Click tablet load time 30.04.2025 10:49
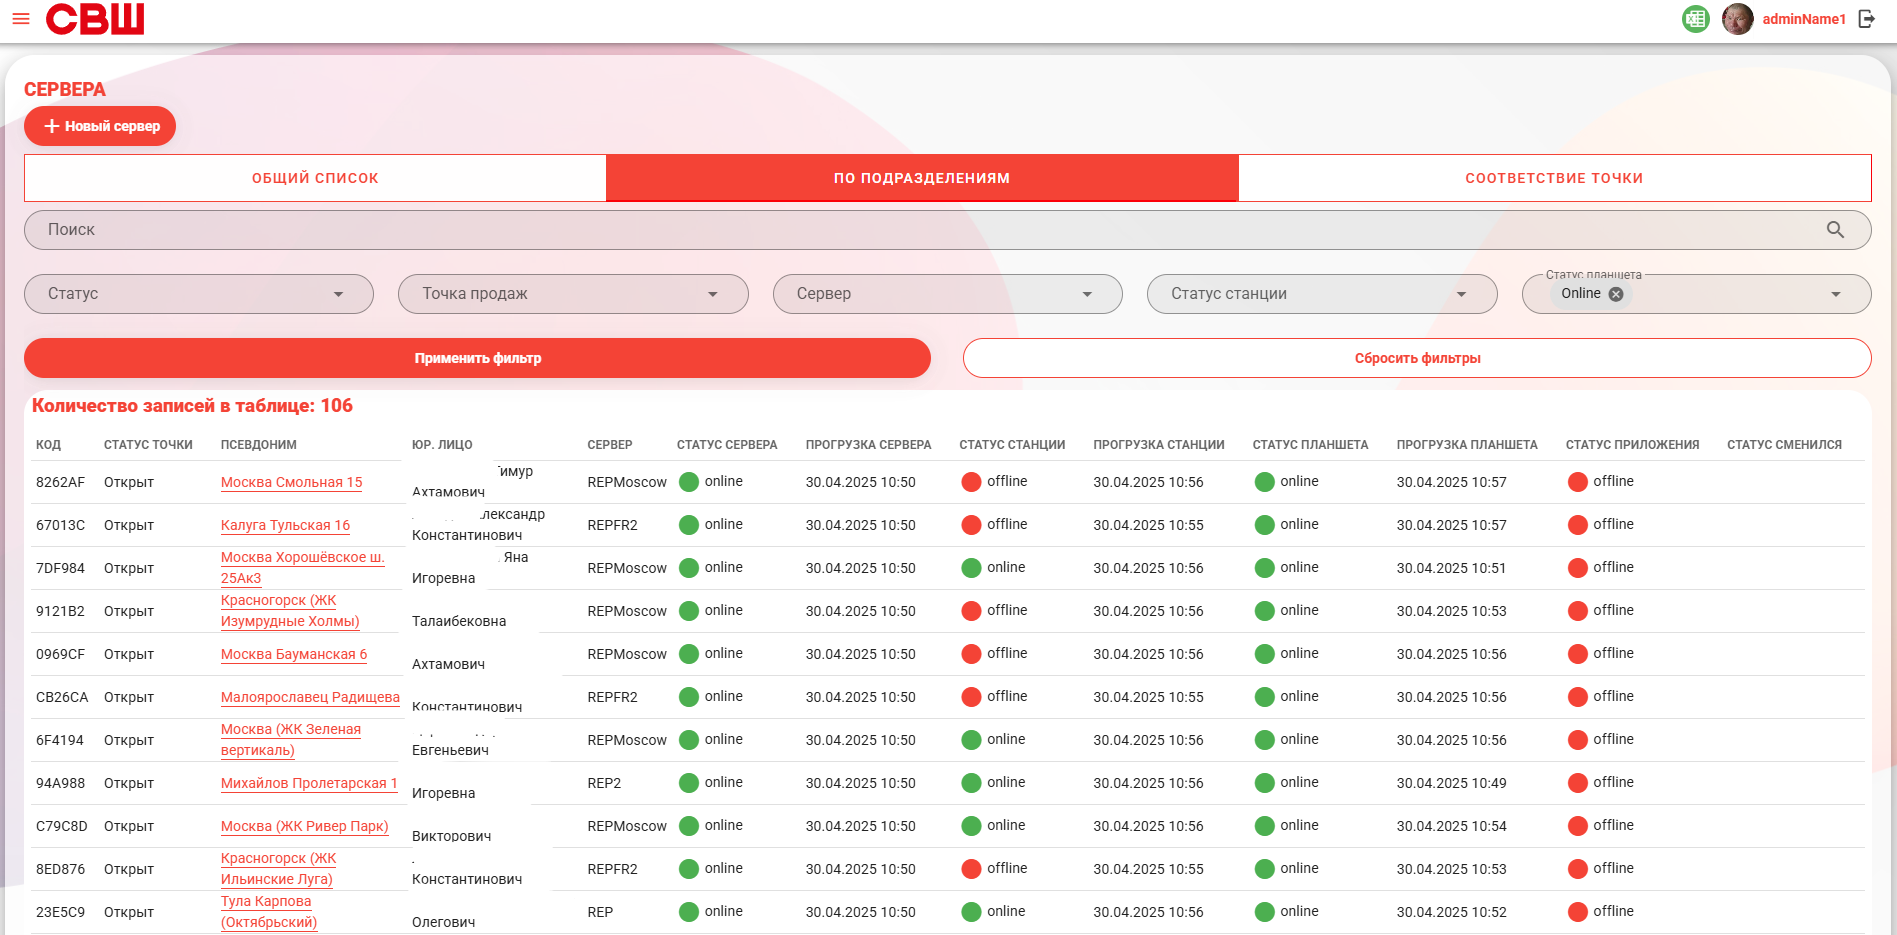This screenshot has height=935, width=1897. coord(1451,783)
